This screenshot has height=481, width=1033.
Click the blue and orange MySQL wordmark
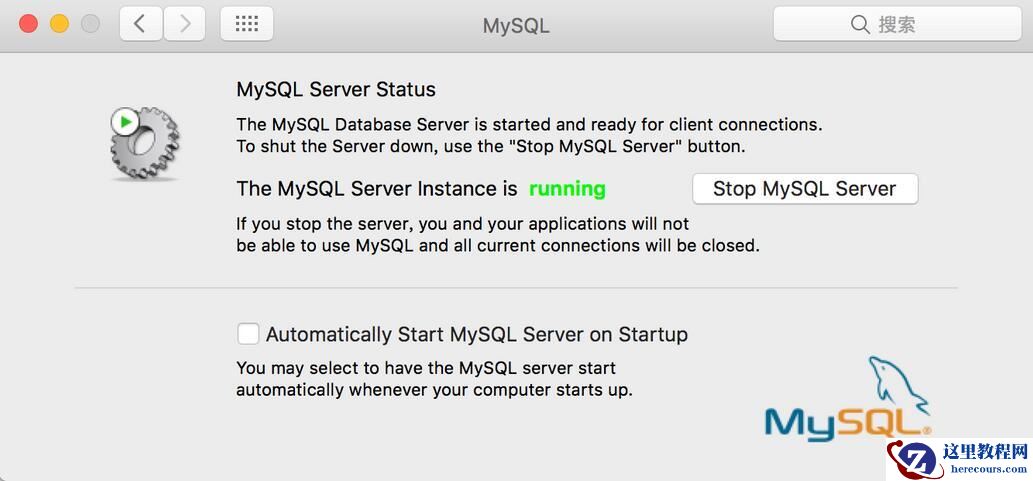pyautogui.click(x=846, y=422)
